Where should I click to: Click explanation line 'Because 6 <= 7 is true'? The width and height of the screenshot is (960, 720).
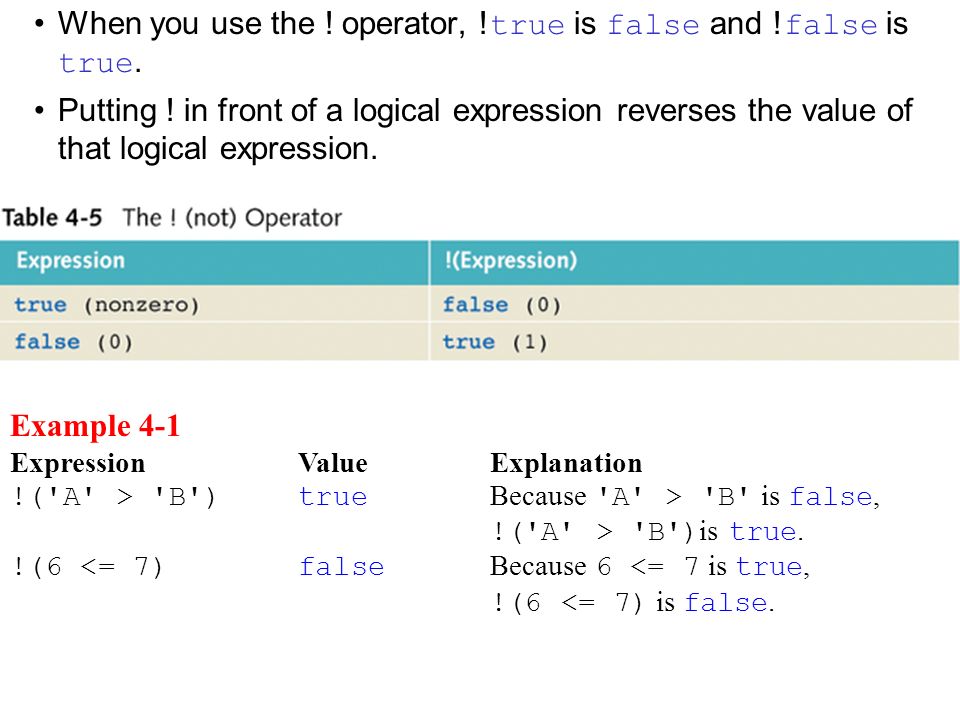[x=650, y=566]
